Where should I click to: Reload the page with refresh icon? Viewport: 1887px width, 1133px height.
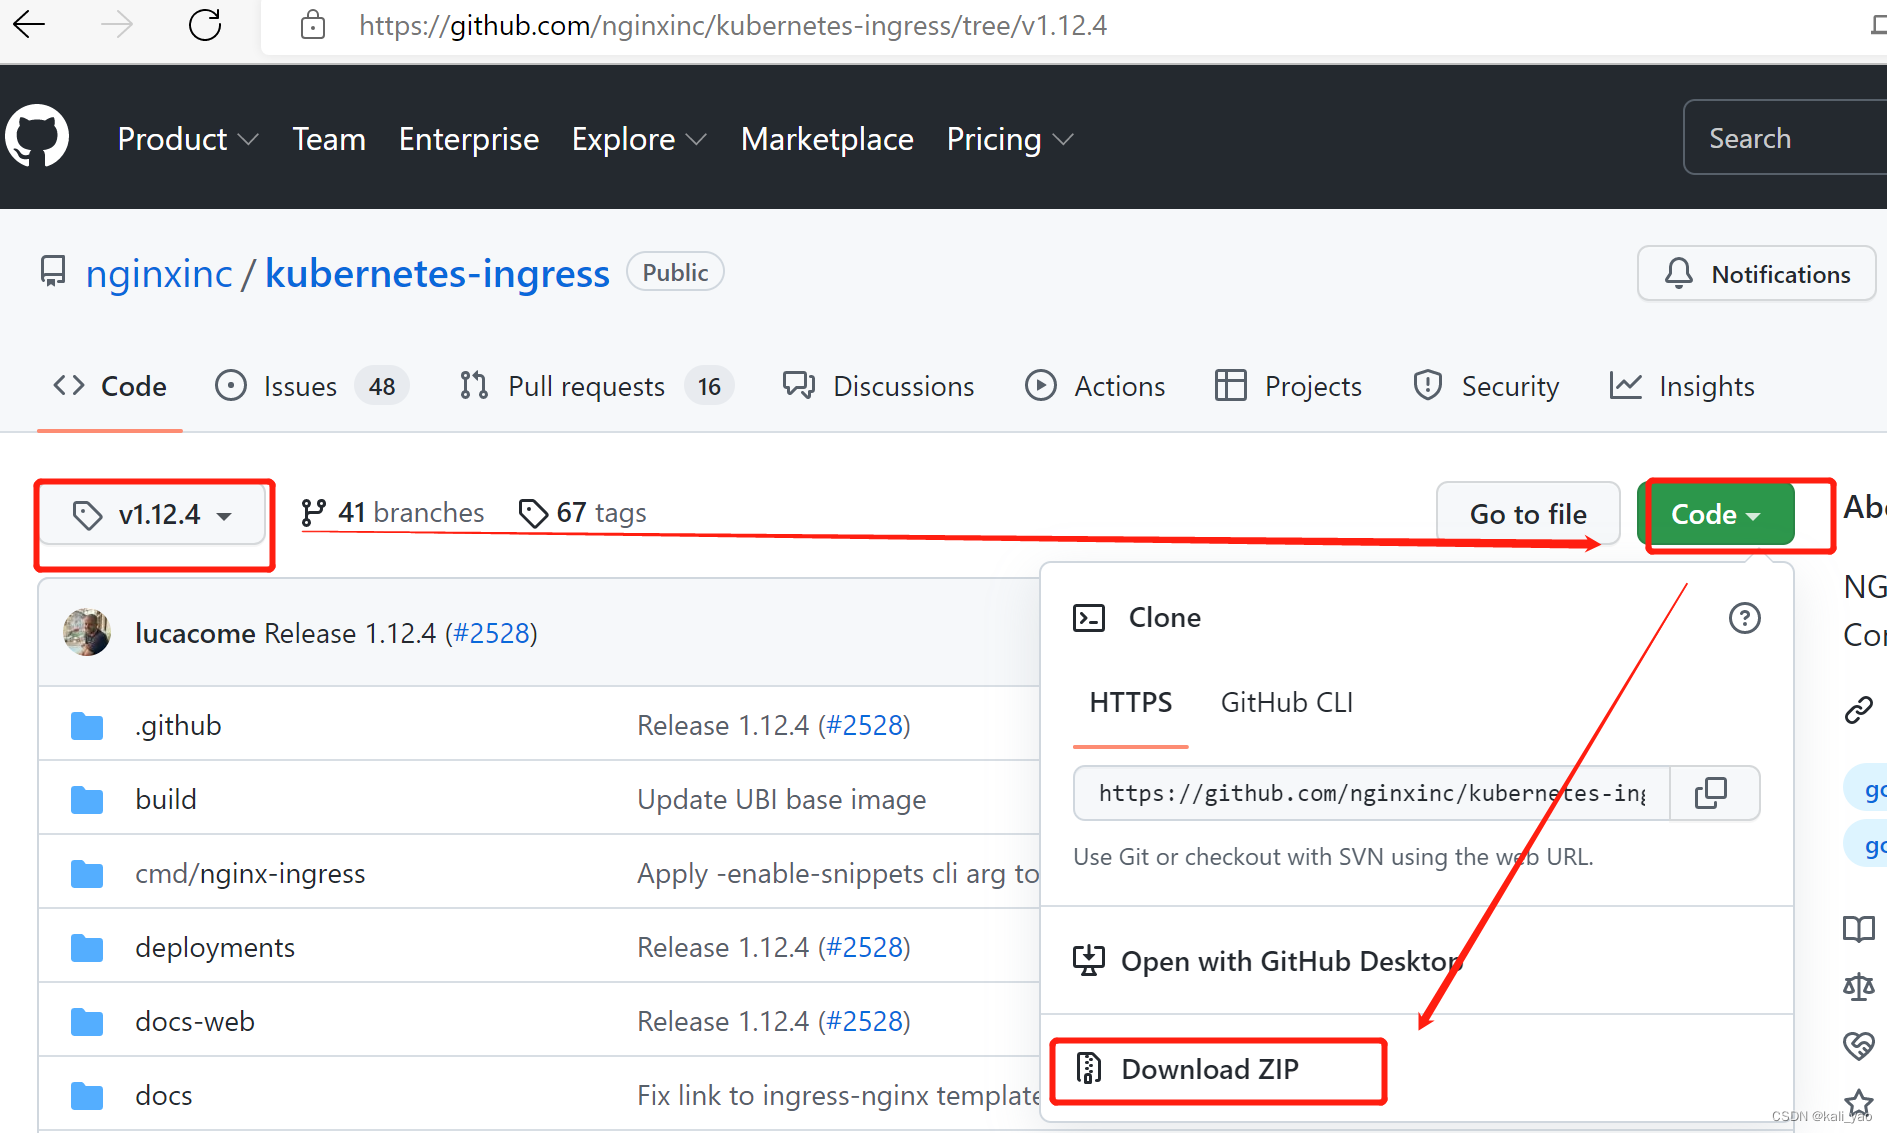[x=205, y=24]
